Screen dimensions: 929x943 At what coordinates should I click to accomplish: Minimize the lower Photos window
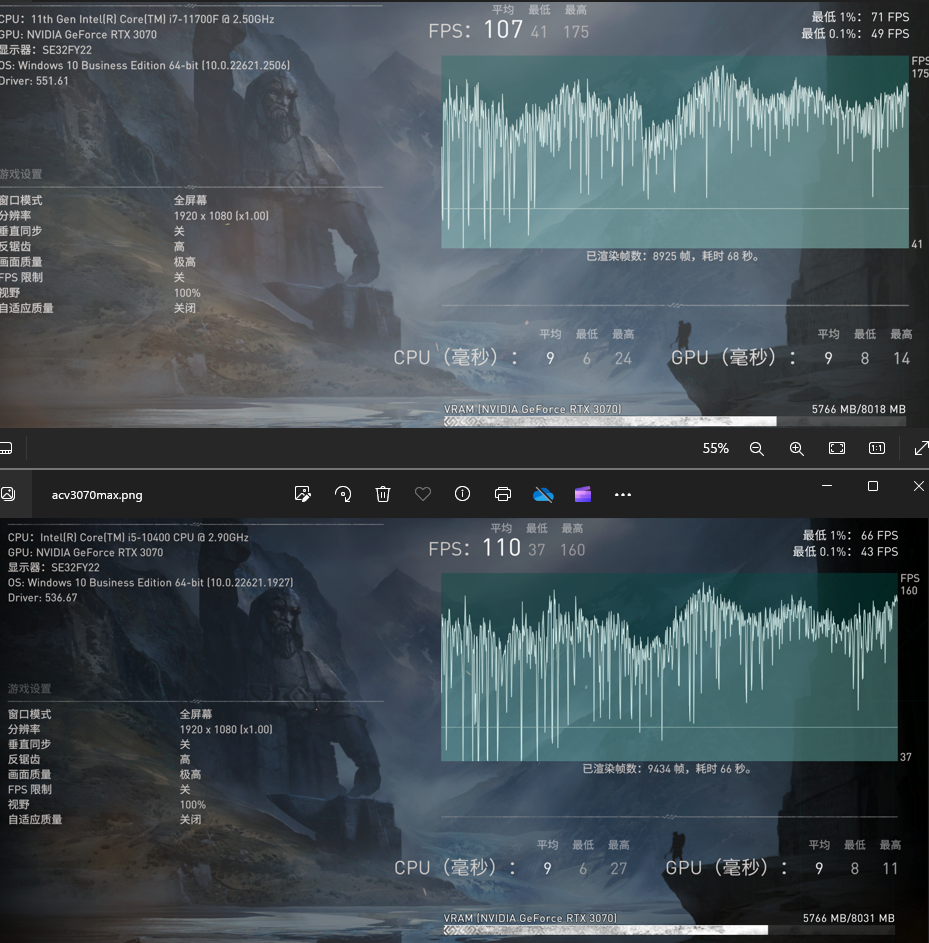[x=827, y=486]
